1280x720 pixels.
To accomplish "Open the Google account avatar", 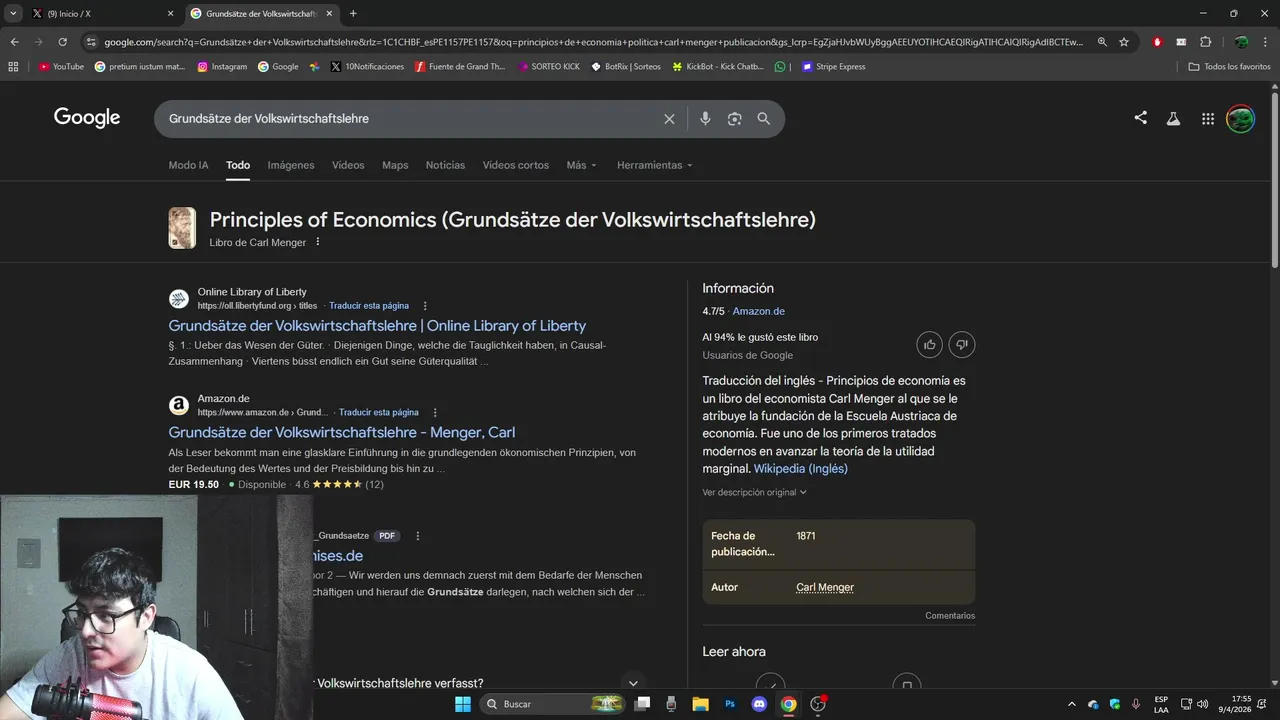I will coord(1240,119).
